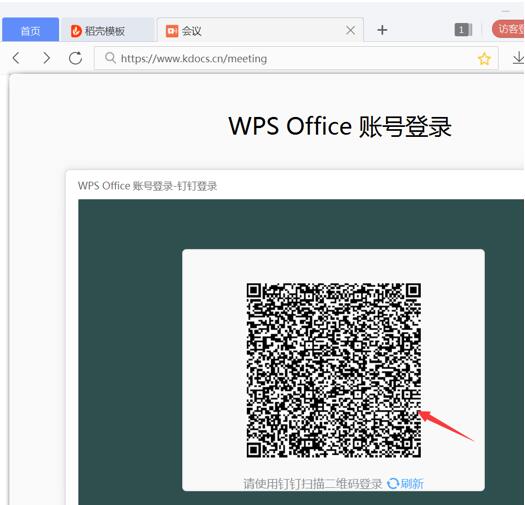Screen dimensions: 525x505
Task: Click the DingTalk login QR code
Action: tap(334, 370)
